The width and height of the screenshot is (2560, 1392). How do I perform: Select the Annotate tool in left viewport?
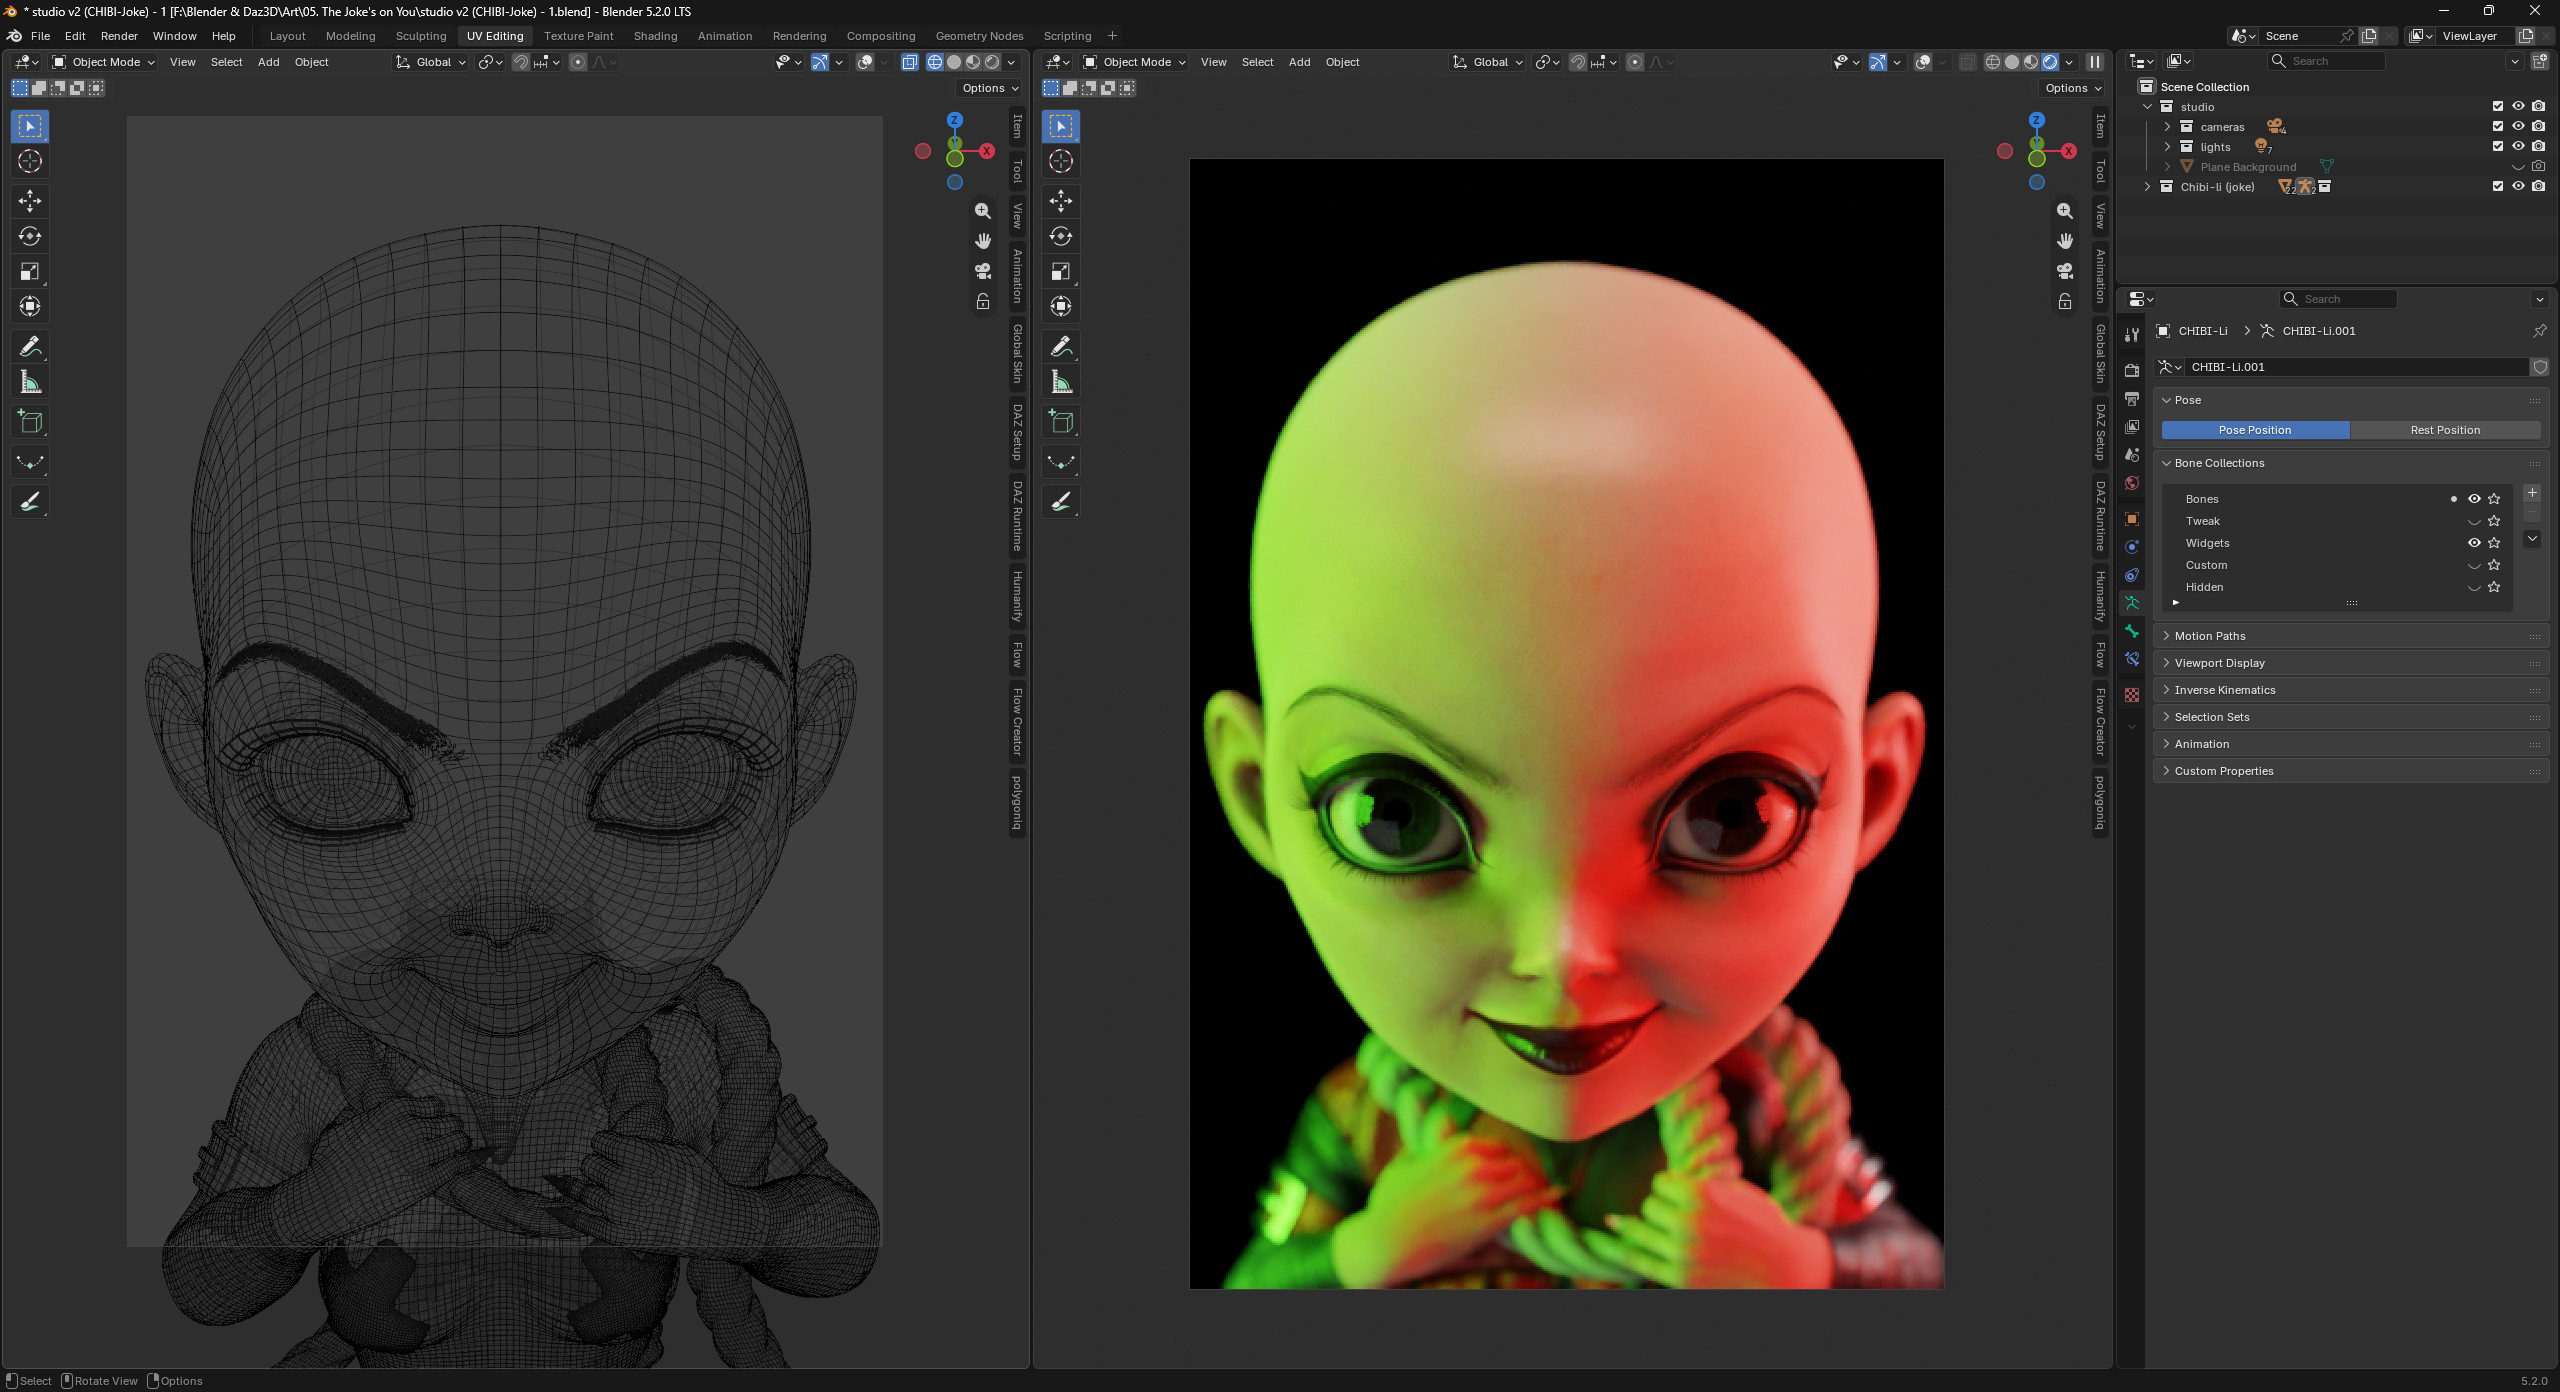coord(30,347)
